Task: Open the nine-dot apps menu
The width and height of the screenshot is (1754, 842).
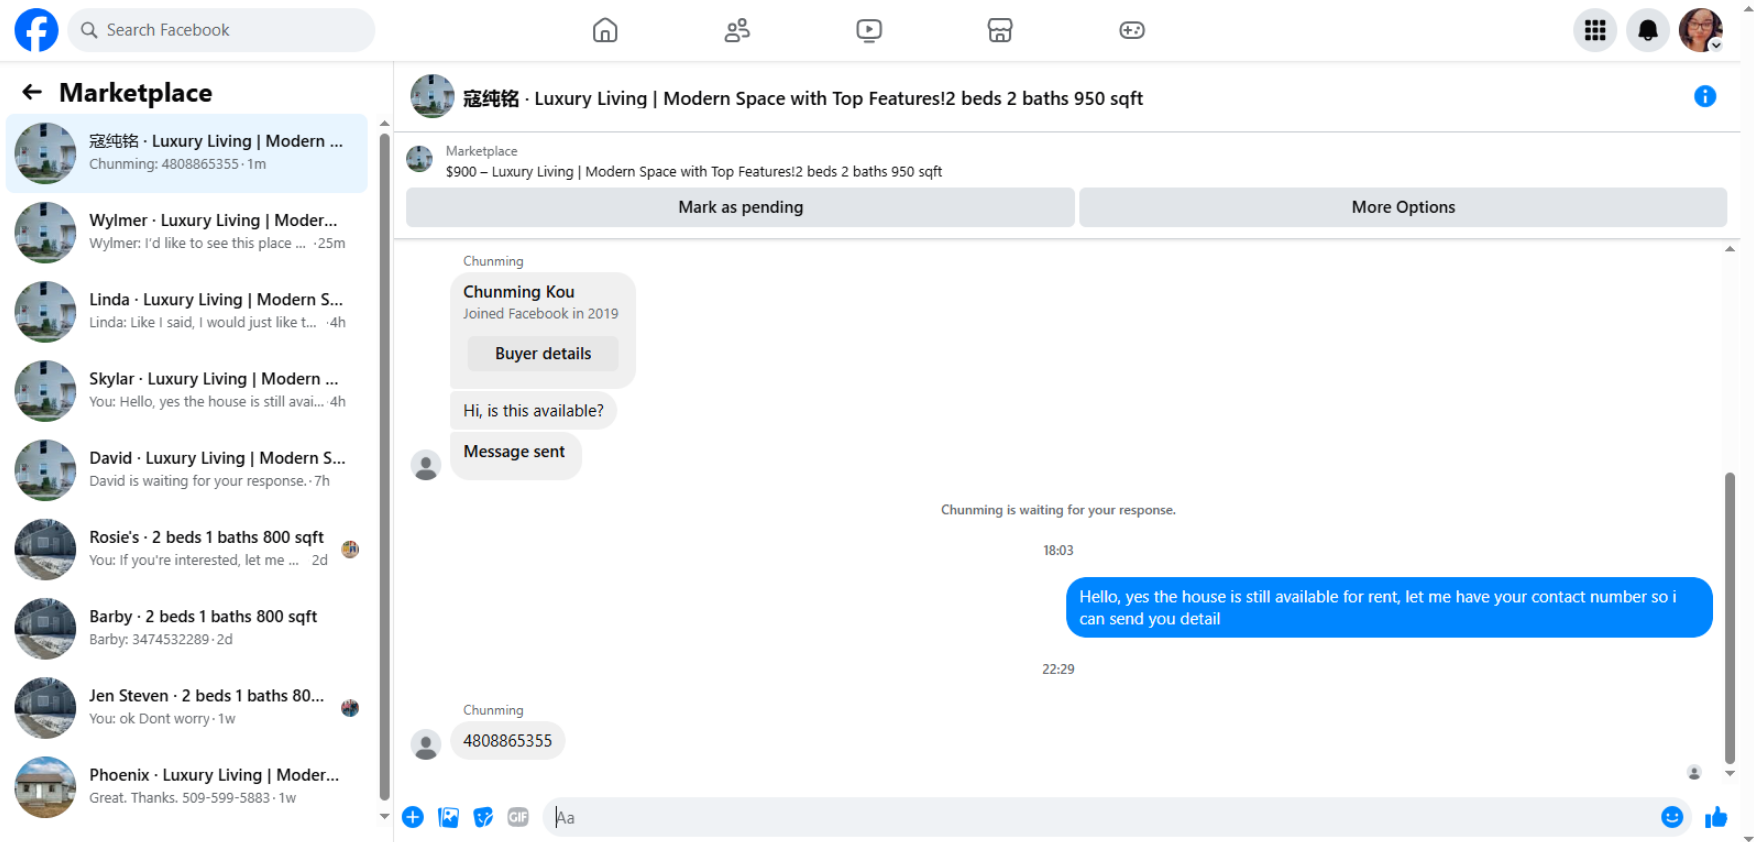Action: coord(1595,30)
